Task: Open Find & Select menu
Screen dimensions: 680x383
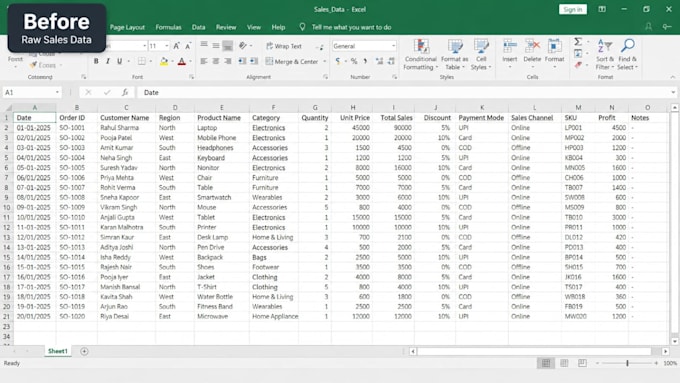Action: tap(628, 54)
